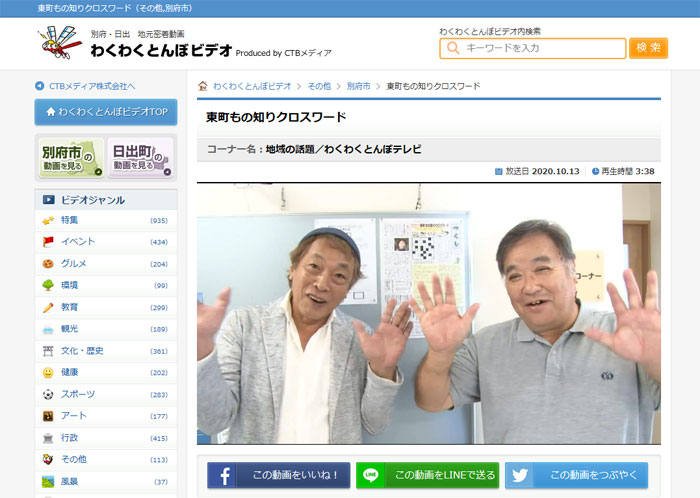Click 文化・歴史 genre label
700x498 pixels.
click(x=82, y=351)
